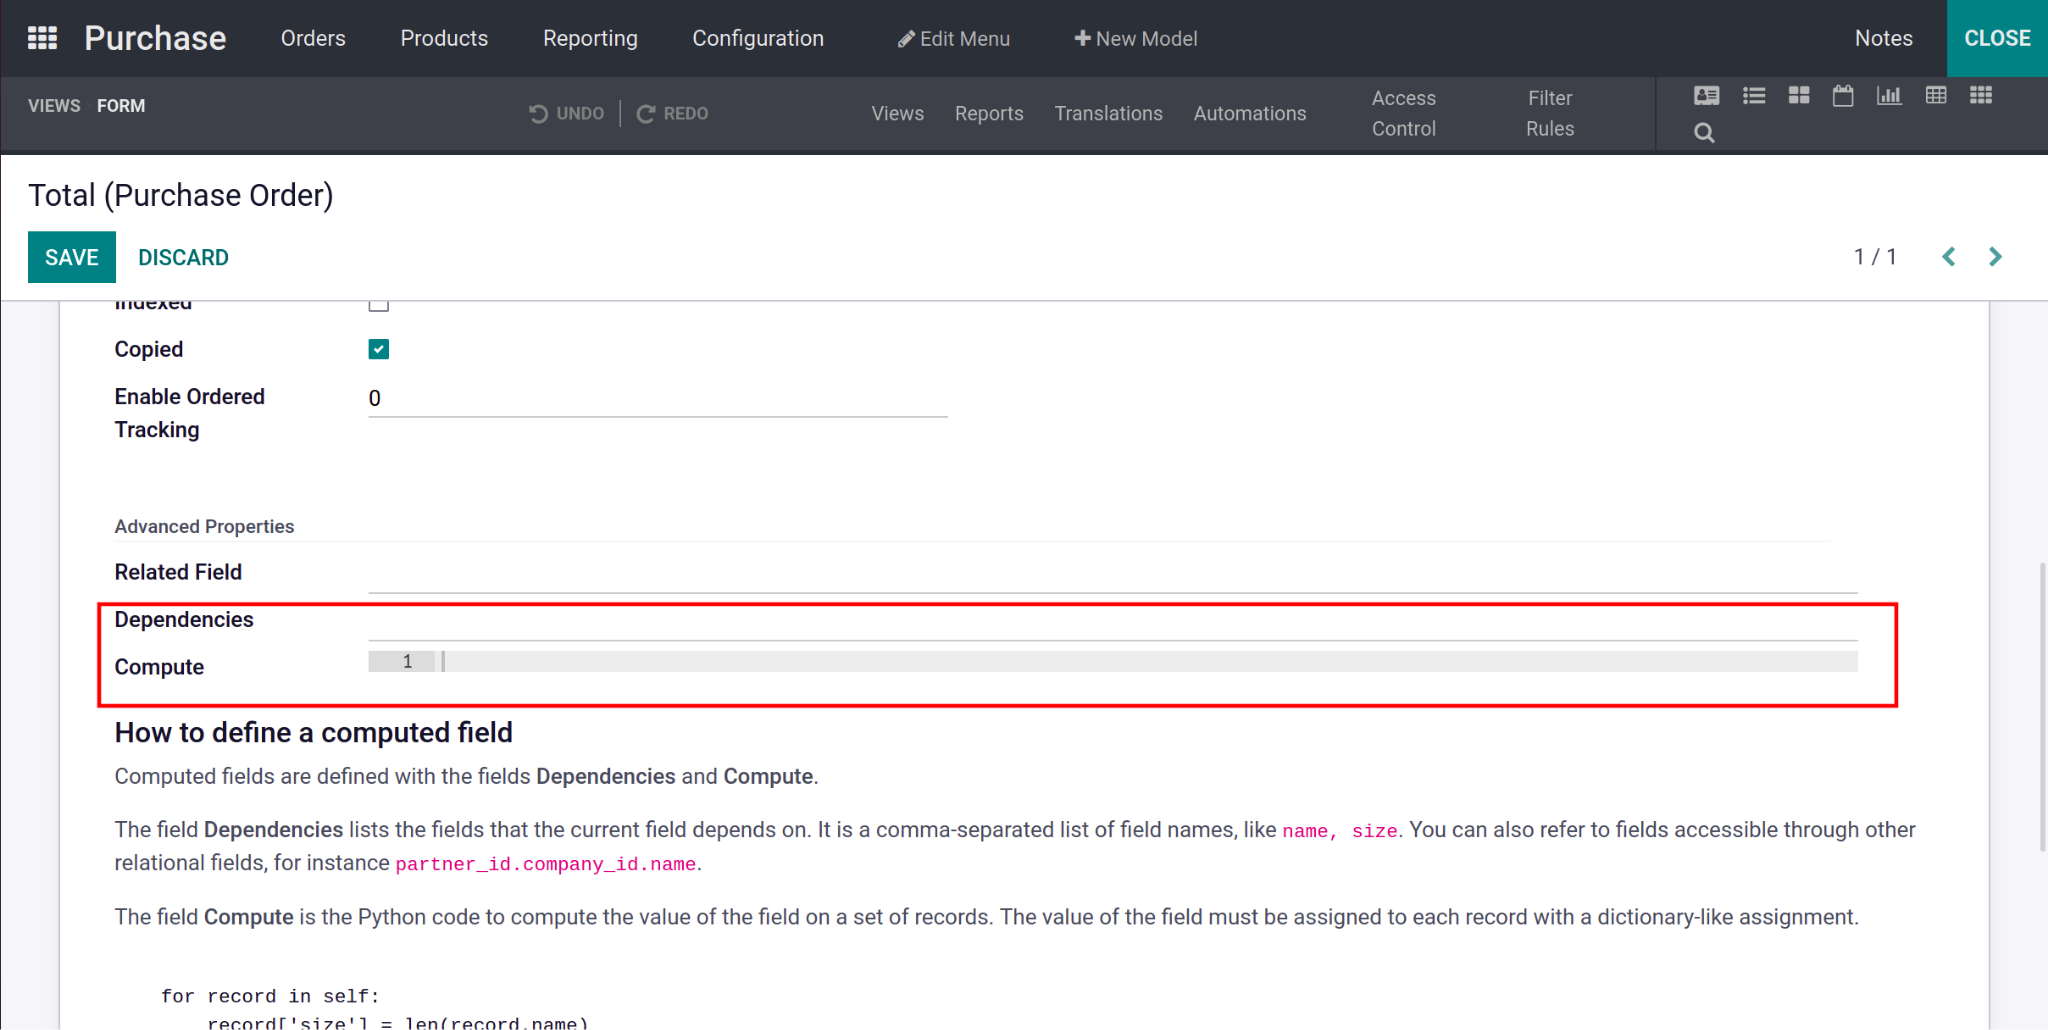2048x1030 pixels.
Task: Open the Orders menu
Action: coord(313,38)
